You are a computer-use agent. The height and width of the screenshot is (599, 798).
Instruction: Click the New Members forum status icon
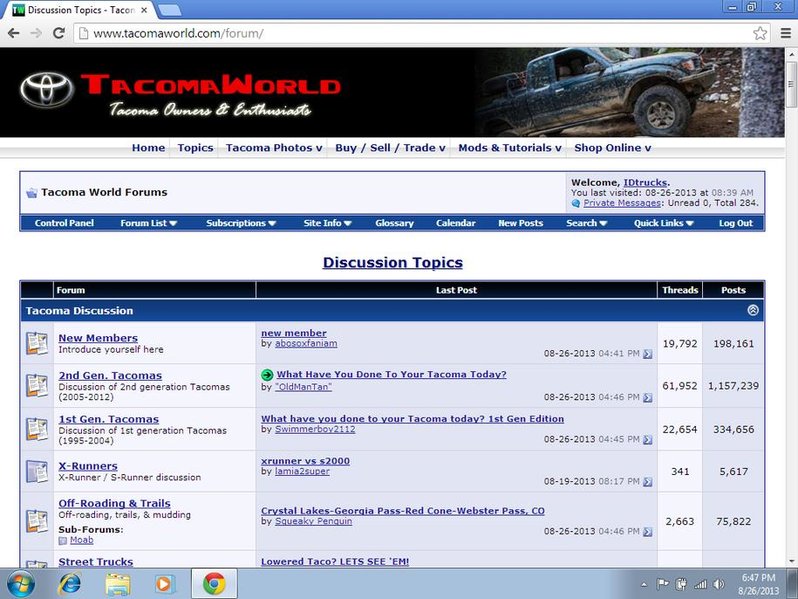(37, 343)
